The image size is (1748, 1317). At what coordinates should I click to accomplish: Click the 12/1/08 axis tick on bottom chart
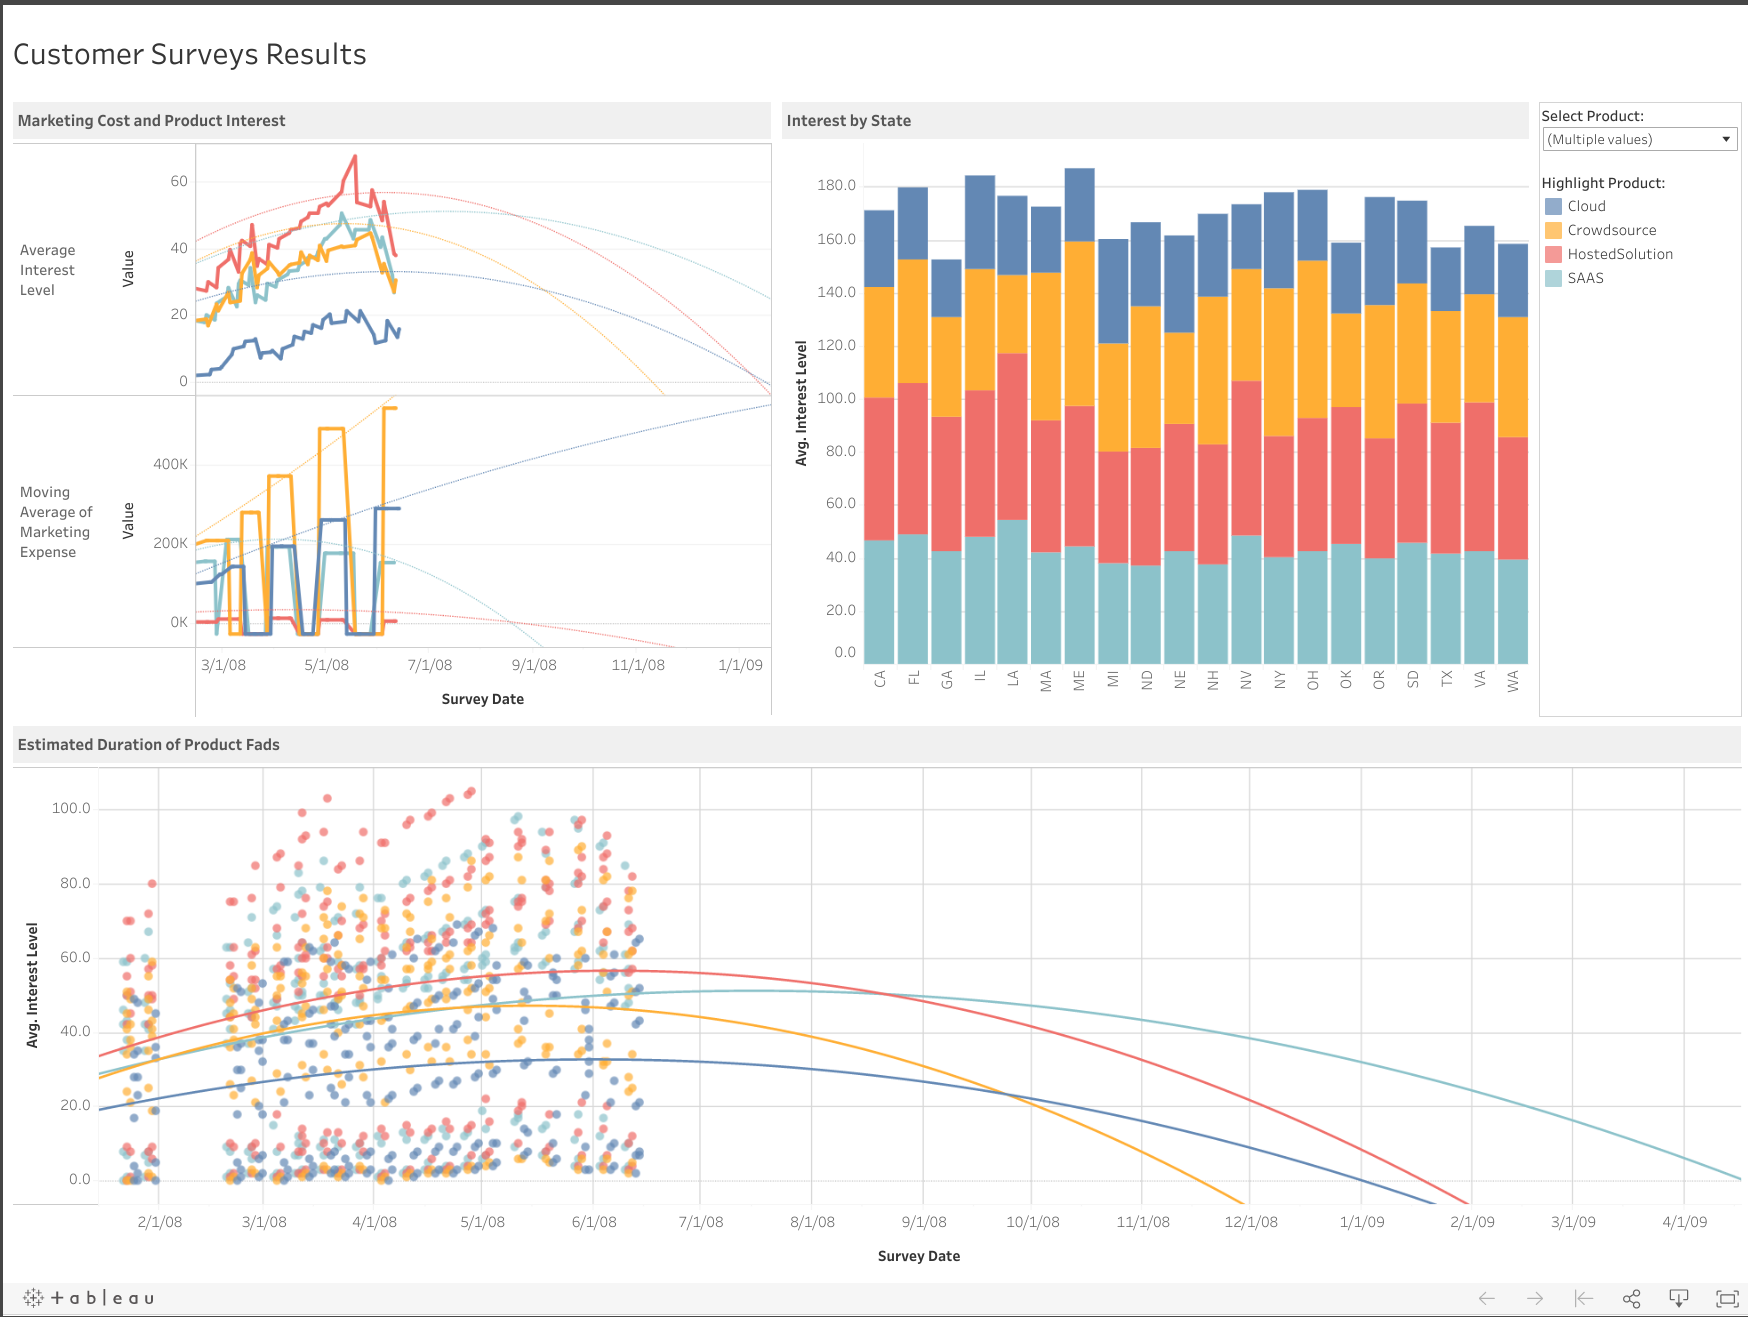(1251, 1222)
